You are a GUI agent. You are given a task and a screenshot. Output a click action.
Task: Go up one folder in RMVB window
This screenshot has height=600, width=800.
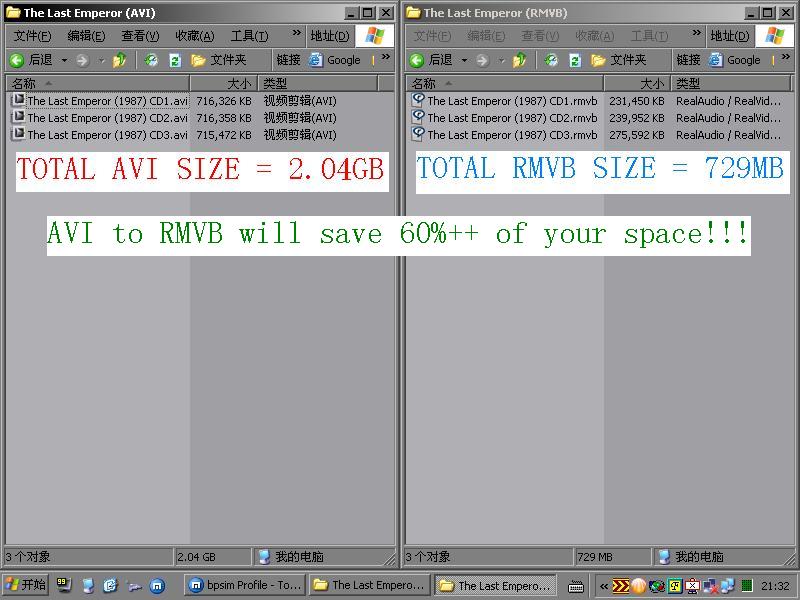coord(519,60)
